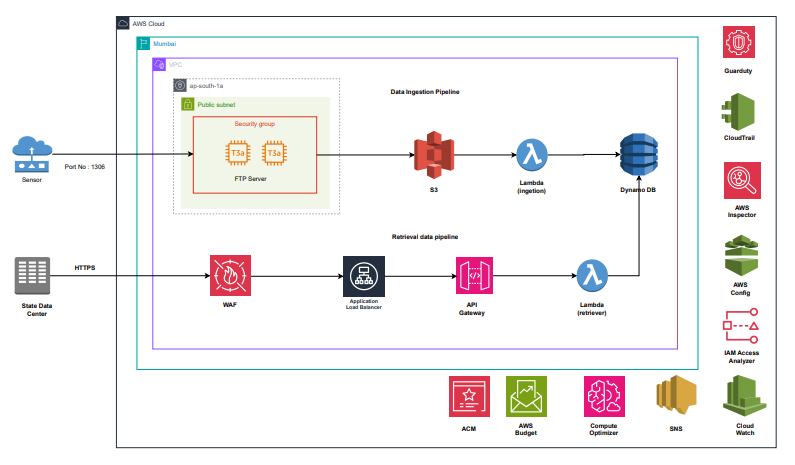Image resolution: width=795 pixels, height=465 pixels.
Task: Click the Sensor cloud icon
Action: 32,153
